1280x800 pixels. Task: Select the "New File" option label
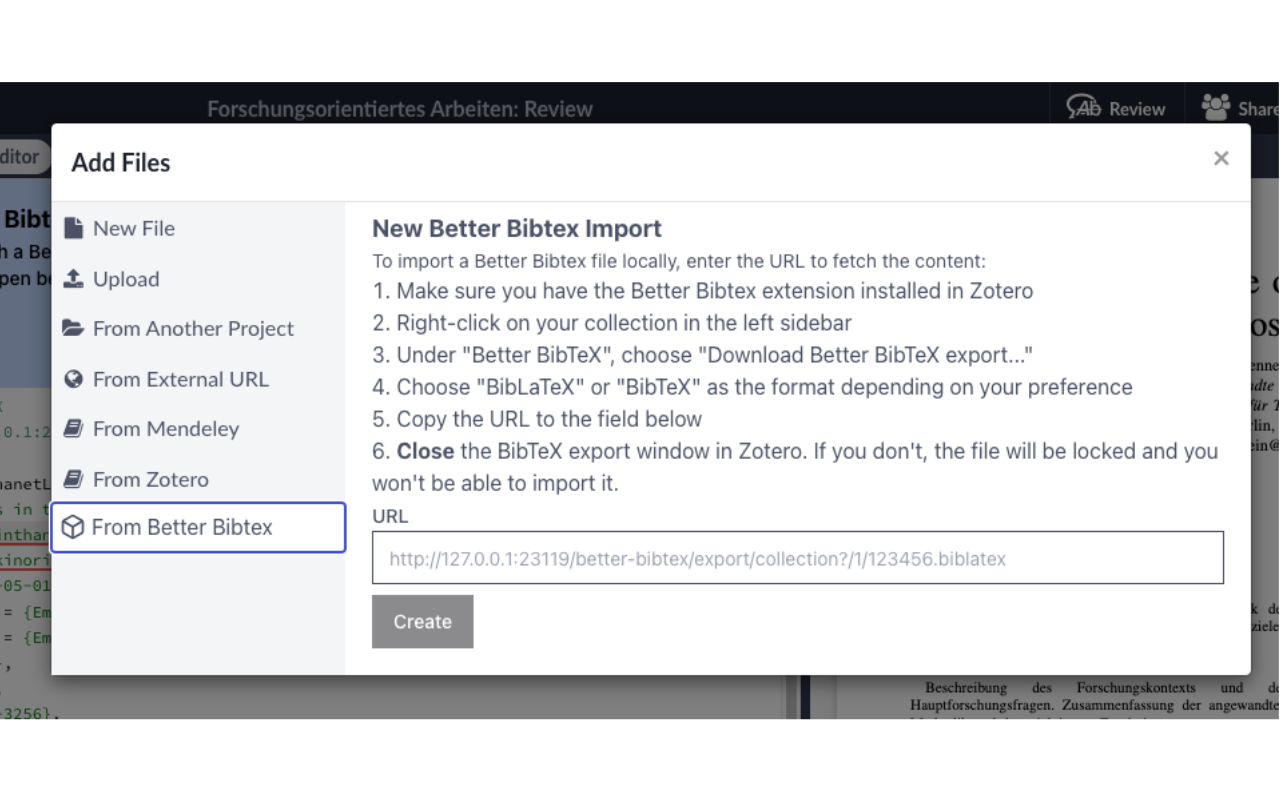[134, 228]
